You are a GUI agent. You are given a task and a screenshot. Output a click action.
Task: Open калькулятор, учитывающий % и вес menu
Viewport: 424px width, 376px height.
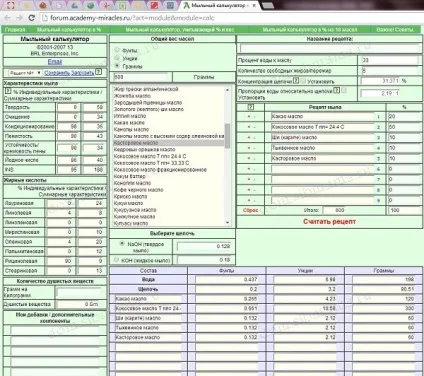coord(180,30)
